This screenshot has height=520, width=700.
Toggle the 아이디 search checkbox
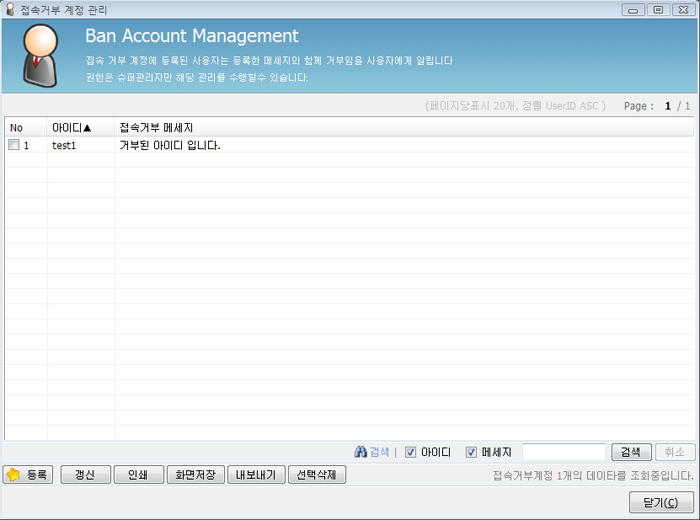coord(410,452)
